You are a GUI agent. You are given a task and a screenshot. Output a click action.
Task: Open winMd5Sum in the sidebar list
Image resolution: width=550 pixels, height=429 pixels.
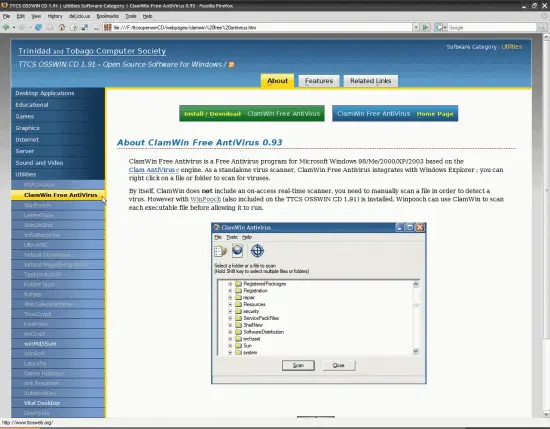pyautogui.click(x=58, y=344)
